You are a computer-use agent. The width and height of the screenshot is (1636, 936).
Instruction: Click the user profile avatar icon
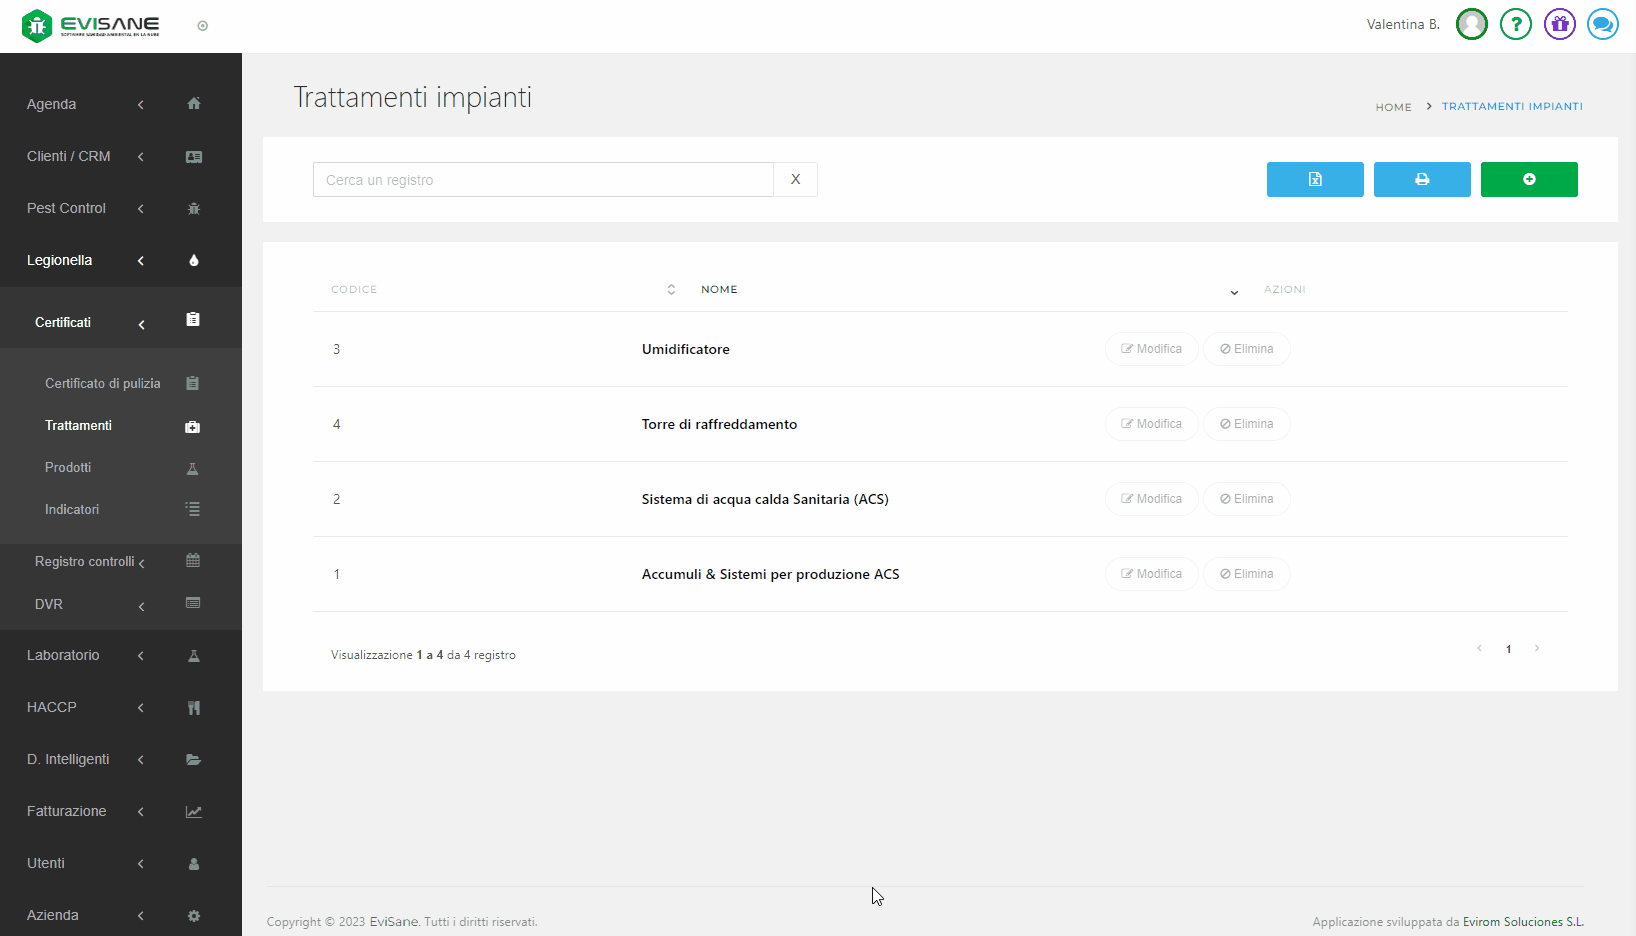(x=1471, y=24)
